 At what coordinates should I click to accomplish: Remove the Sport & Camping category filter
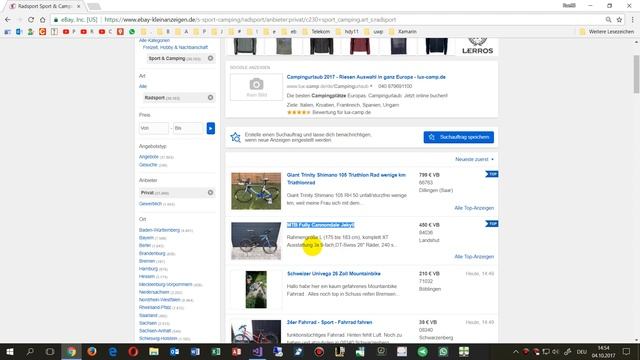(211, 58)
